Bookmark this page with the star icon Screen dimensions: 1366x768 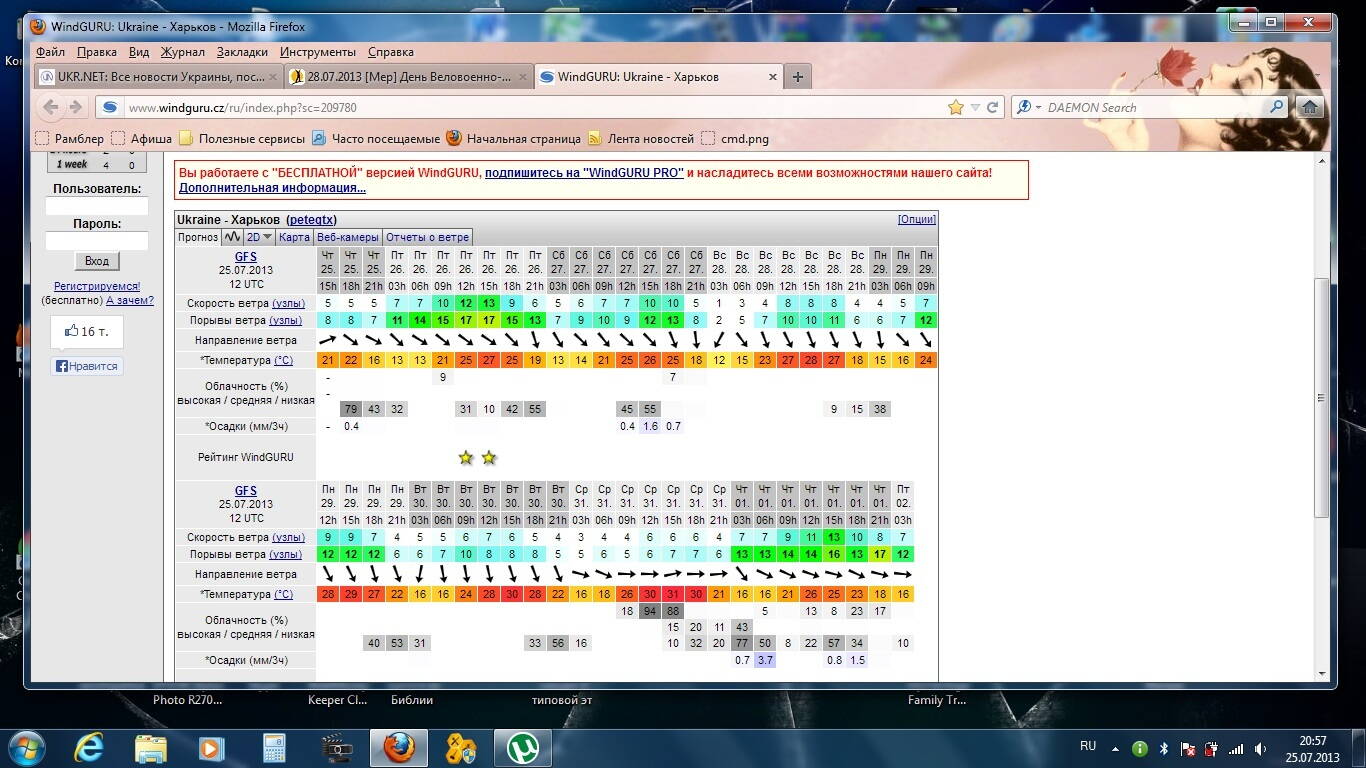pos(956,107)
